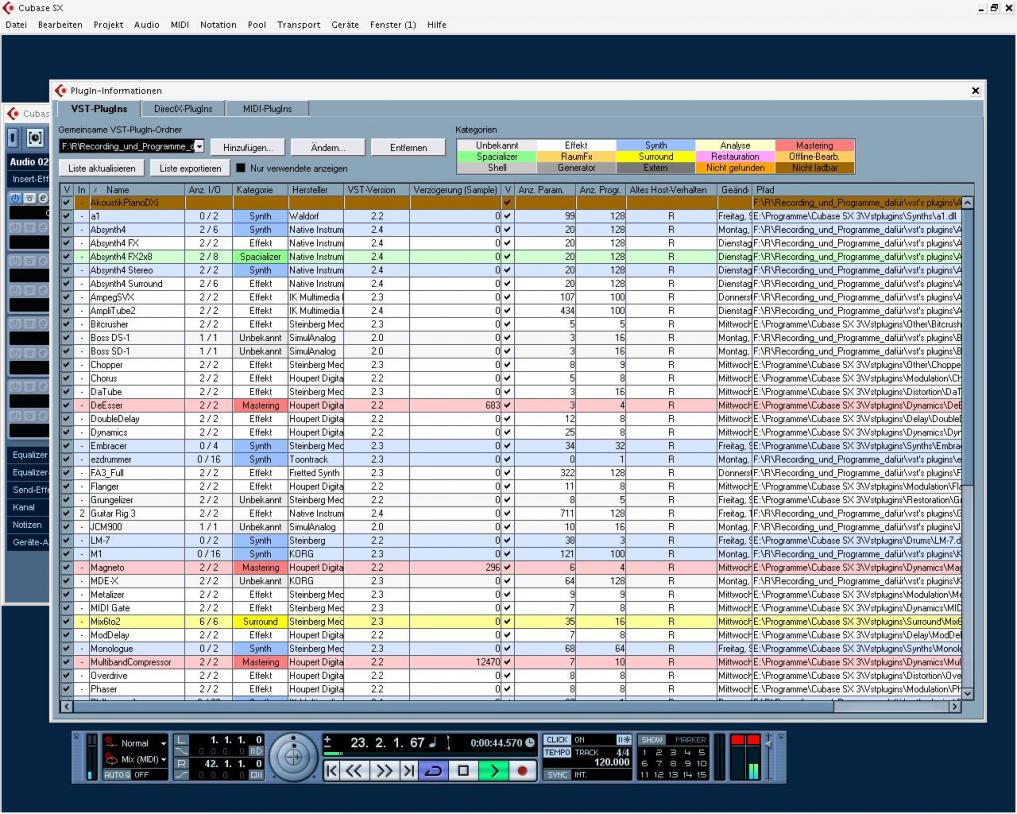Toggle metronome CLICK button

[557, 740]
